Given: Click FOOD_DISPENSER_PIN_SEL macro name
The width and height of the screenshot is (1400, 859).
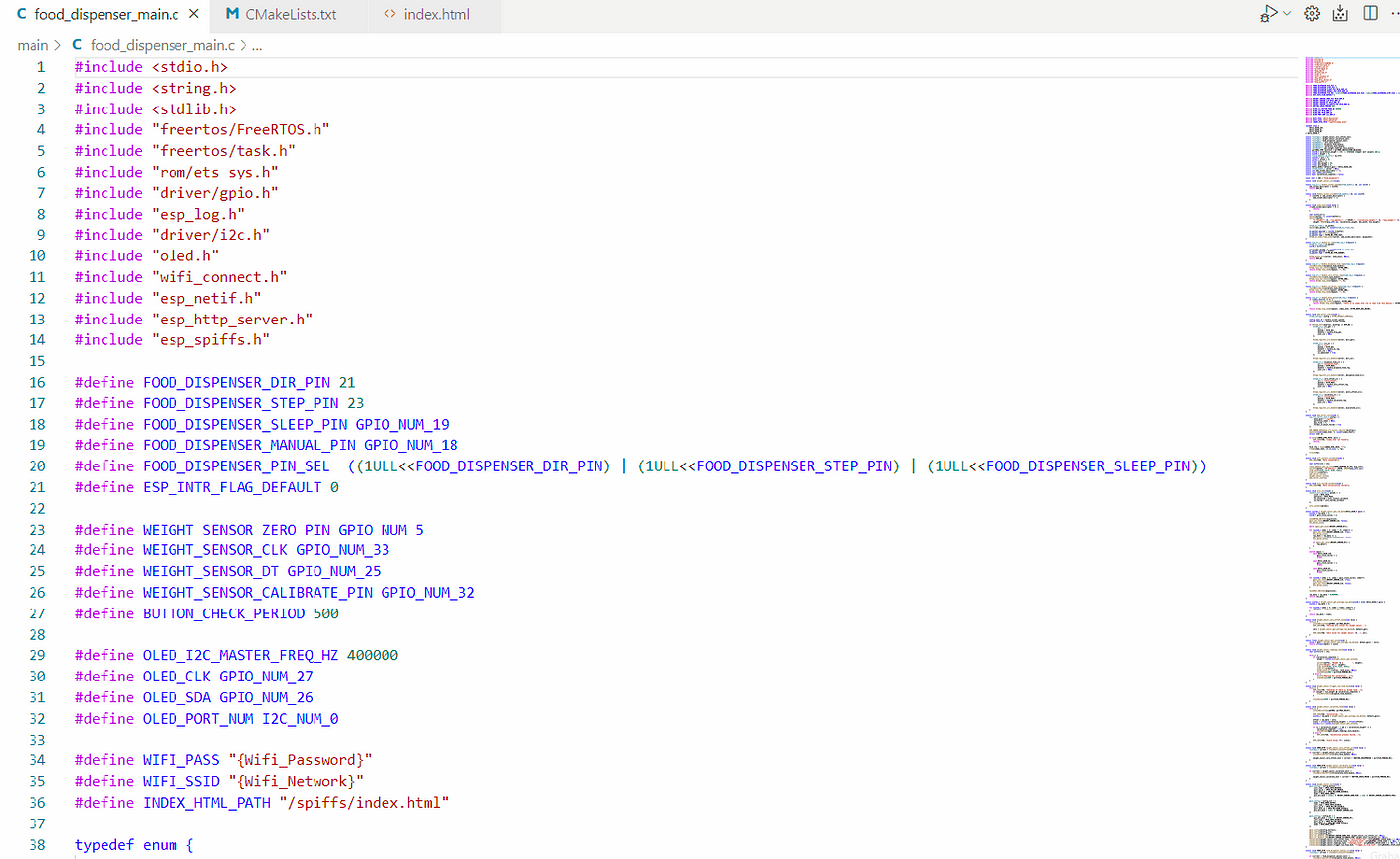Looking at the screenshot, I should tap(236, 466).
